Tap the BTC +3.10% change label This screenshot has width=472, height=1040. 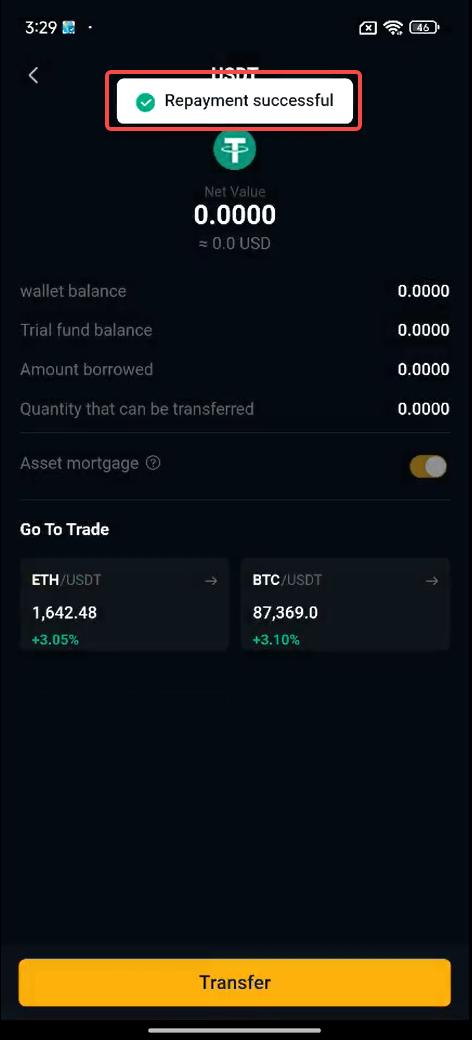(276, 640)
